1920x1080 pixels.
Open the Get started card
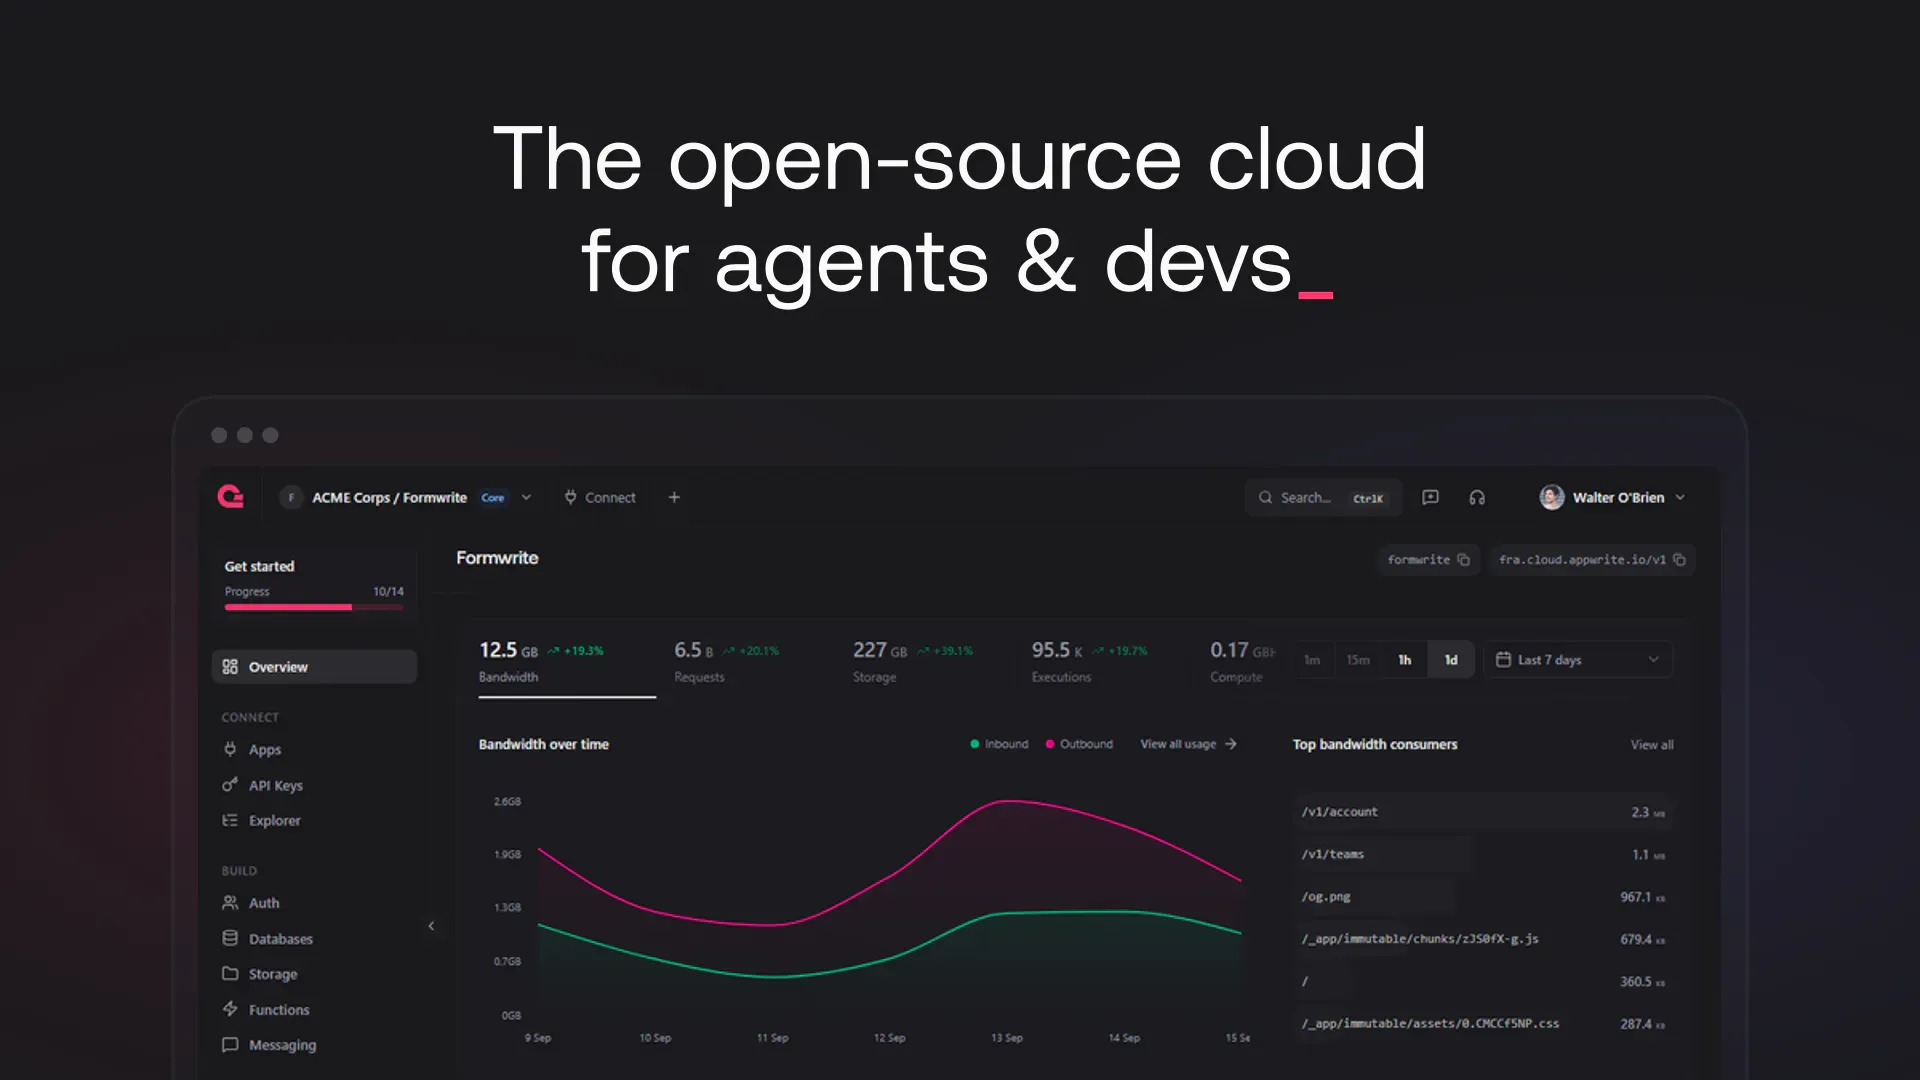tap(314, 585)
